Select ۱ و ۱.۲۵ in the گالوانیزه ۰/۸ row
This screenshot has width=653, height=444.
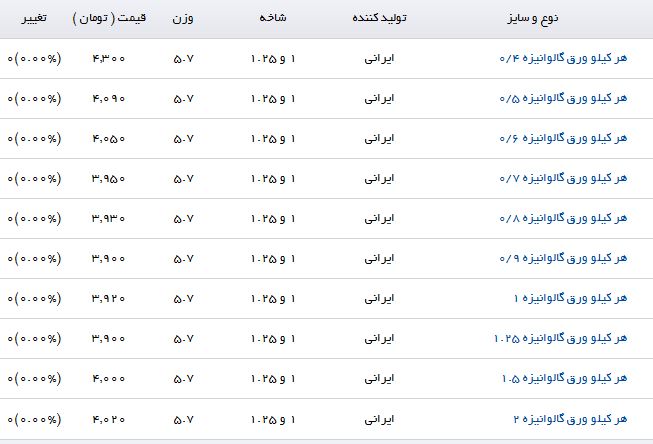pos(273,219)
